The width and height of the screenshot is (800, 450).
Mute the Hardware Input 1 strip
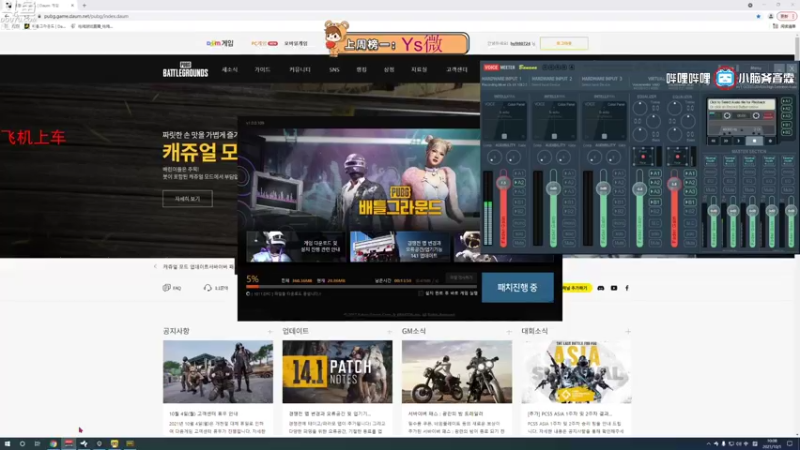(519, 243)
